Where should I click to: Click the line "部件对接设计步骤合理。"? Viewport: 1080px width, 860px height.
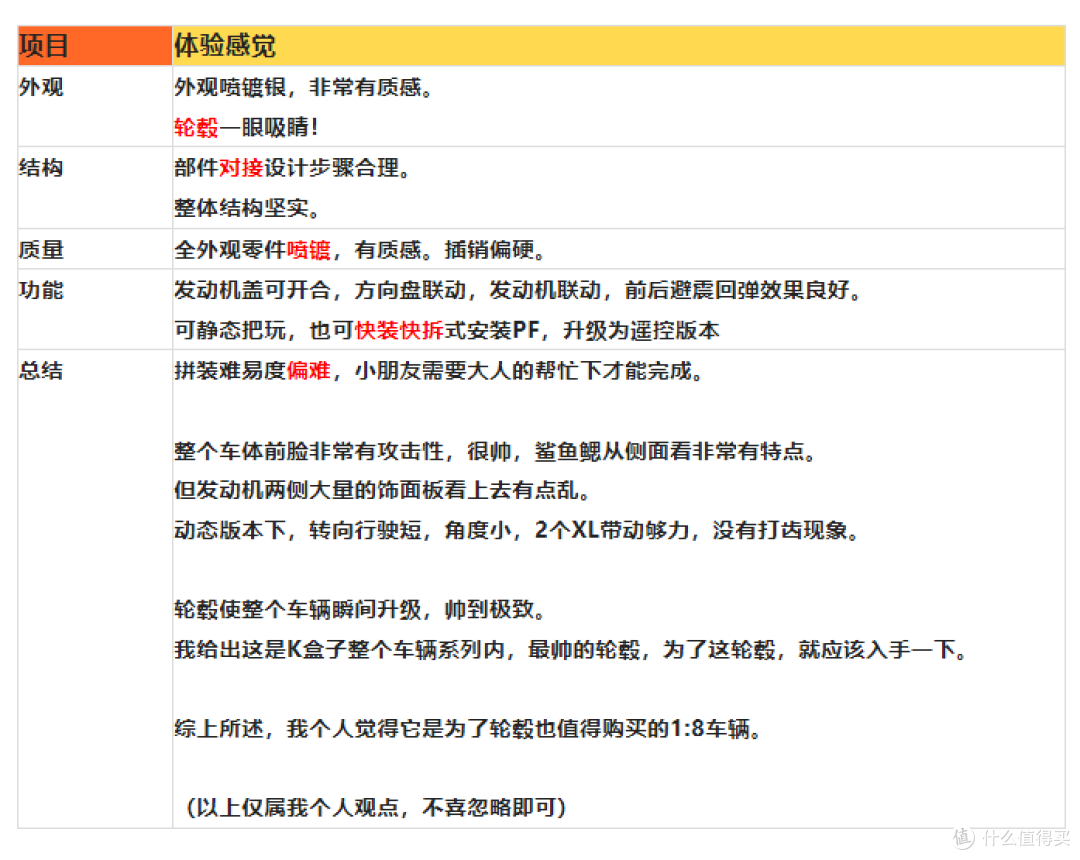tap(293, 168)
